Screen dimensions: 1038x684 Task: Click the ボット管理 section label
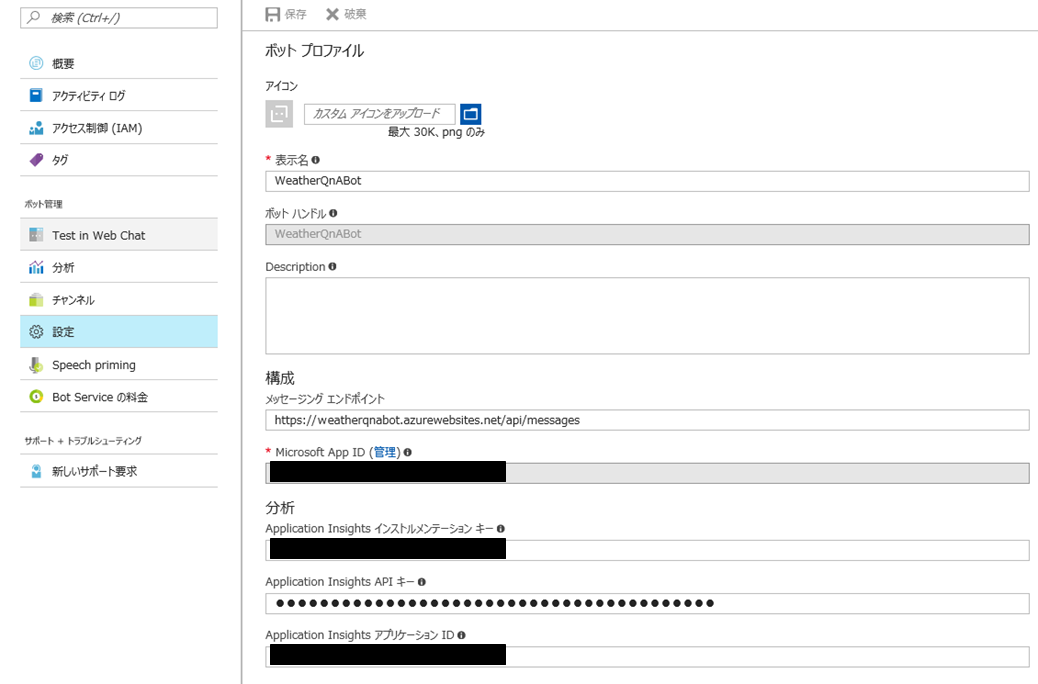coord(44,204)
